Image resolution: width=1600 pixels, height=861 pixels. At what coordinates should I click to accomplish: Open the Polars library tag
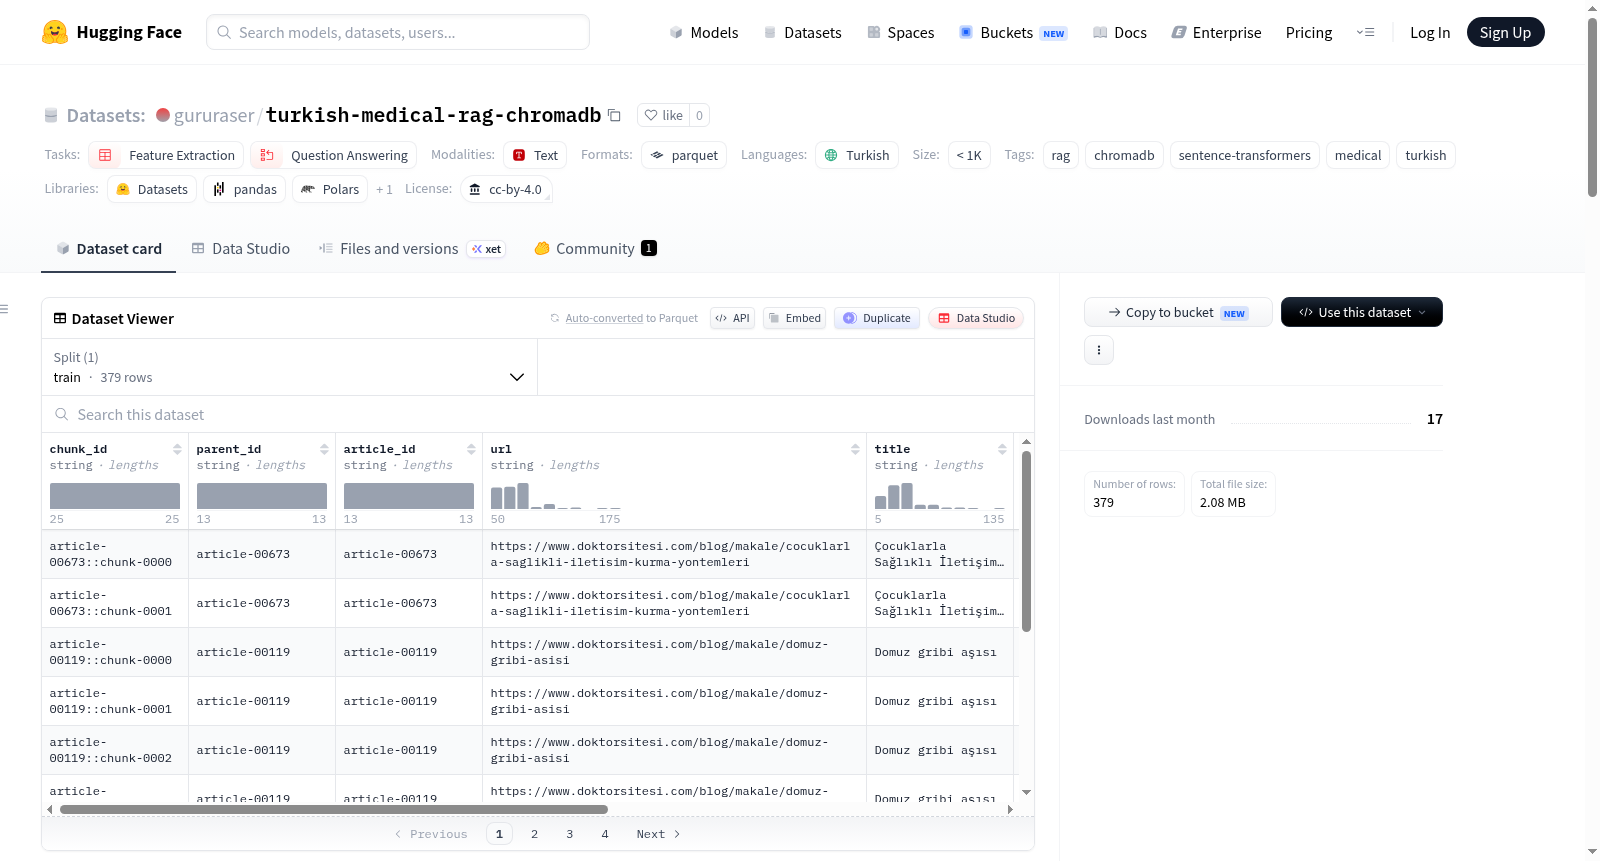pos(330,189)
